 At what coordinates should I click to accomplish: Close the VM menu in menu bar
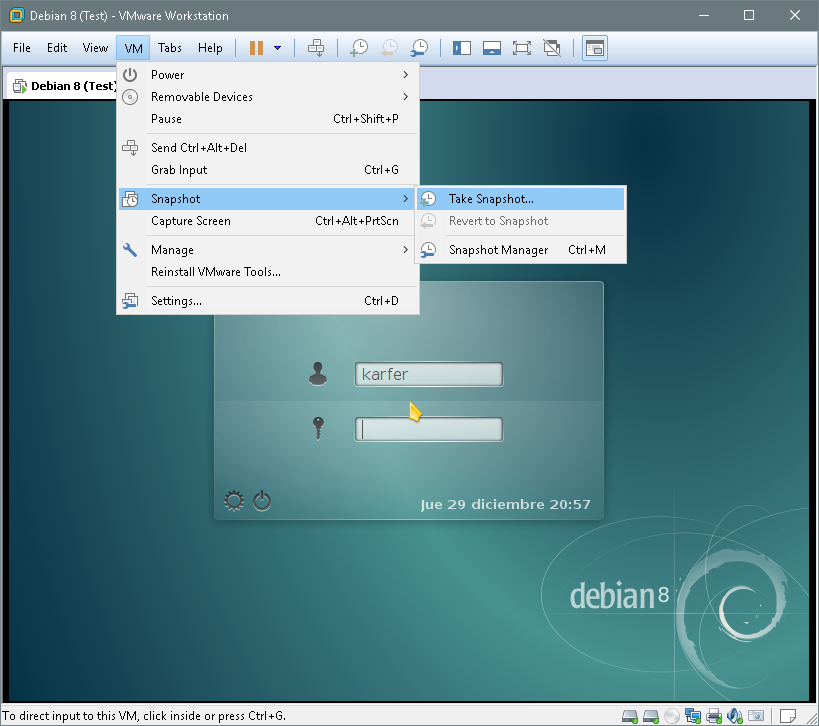(x=133, y=49)
